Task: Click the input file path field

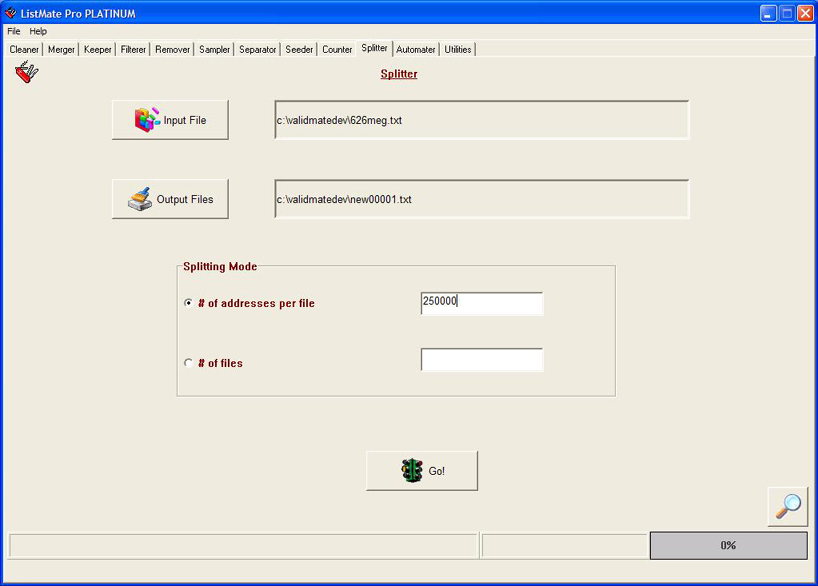Action: click(x=481, y=120)
